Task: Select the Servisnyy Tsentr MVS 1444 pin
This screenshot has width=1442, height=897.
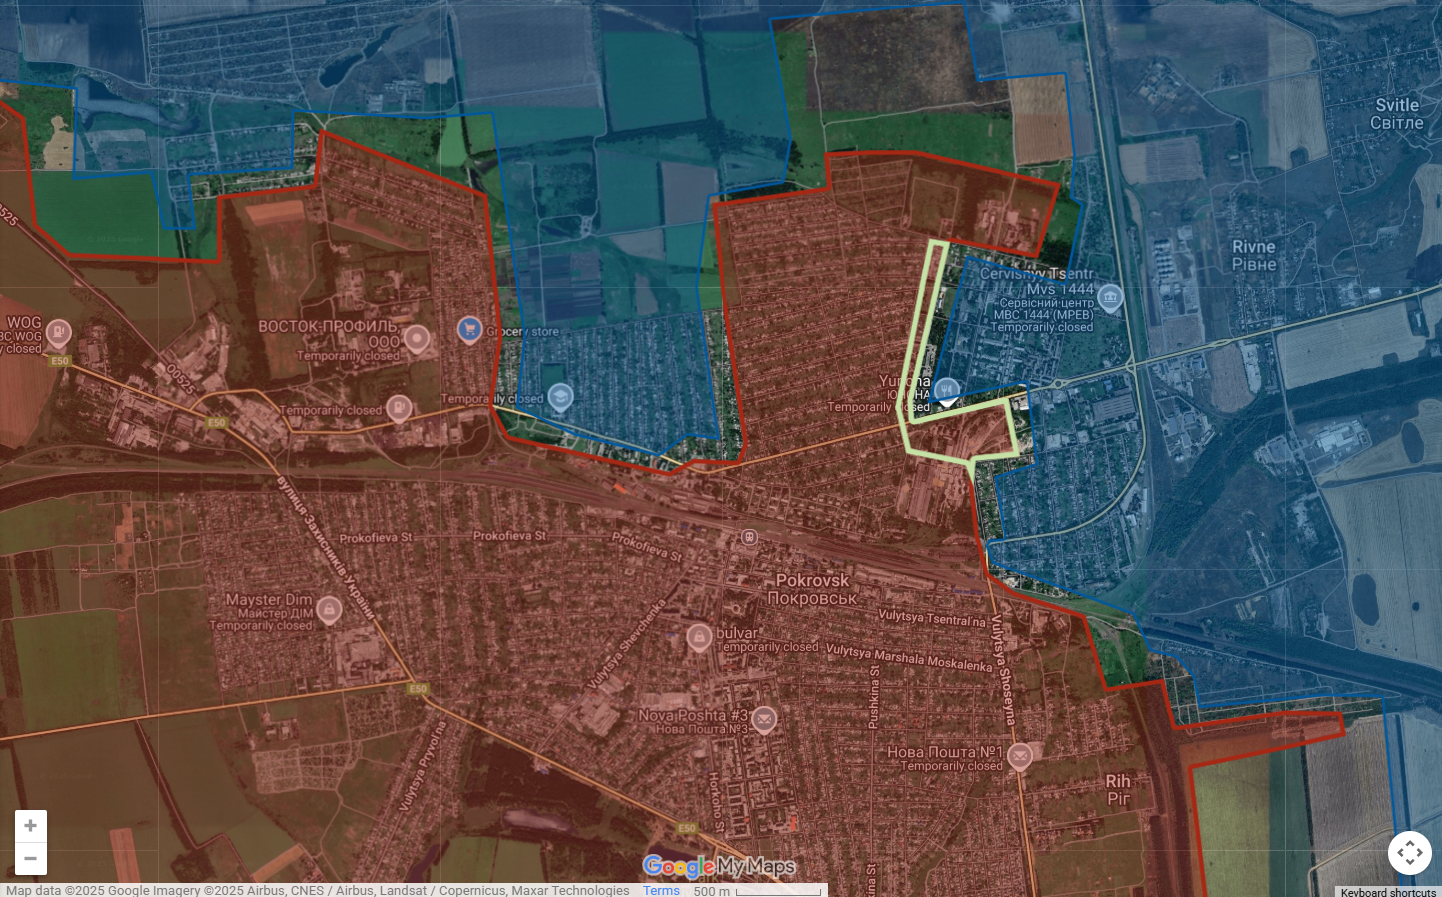Action: 1110,298
